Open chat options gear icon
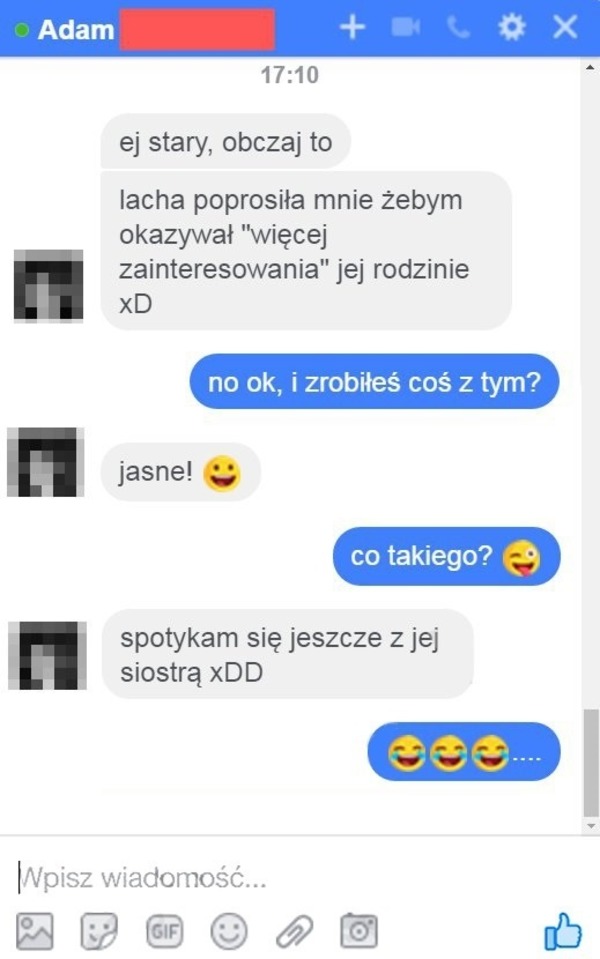 (511, 27)
